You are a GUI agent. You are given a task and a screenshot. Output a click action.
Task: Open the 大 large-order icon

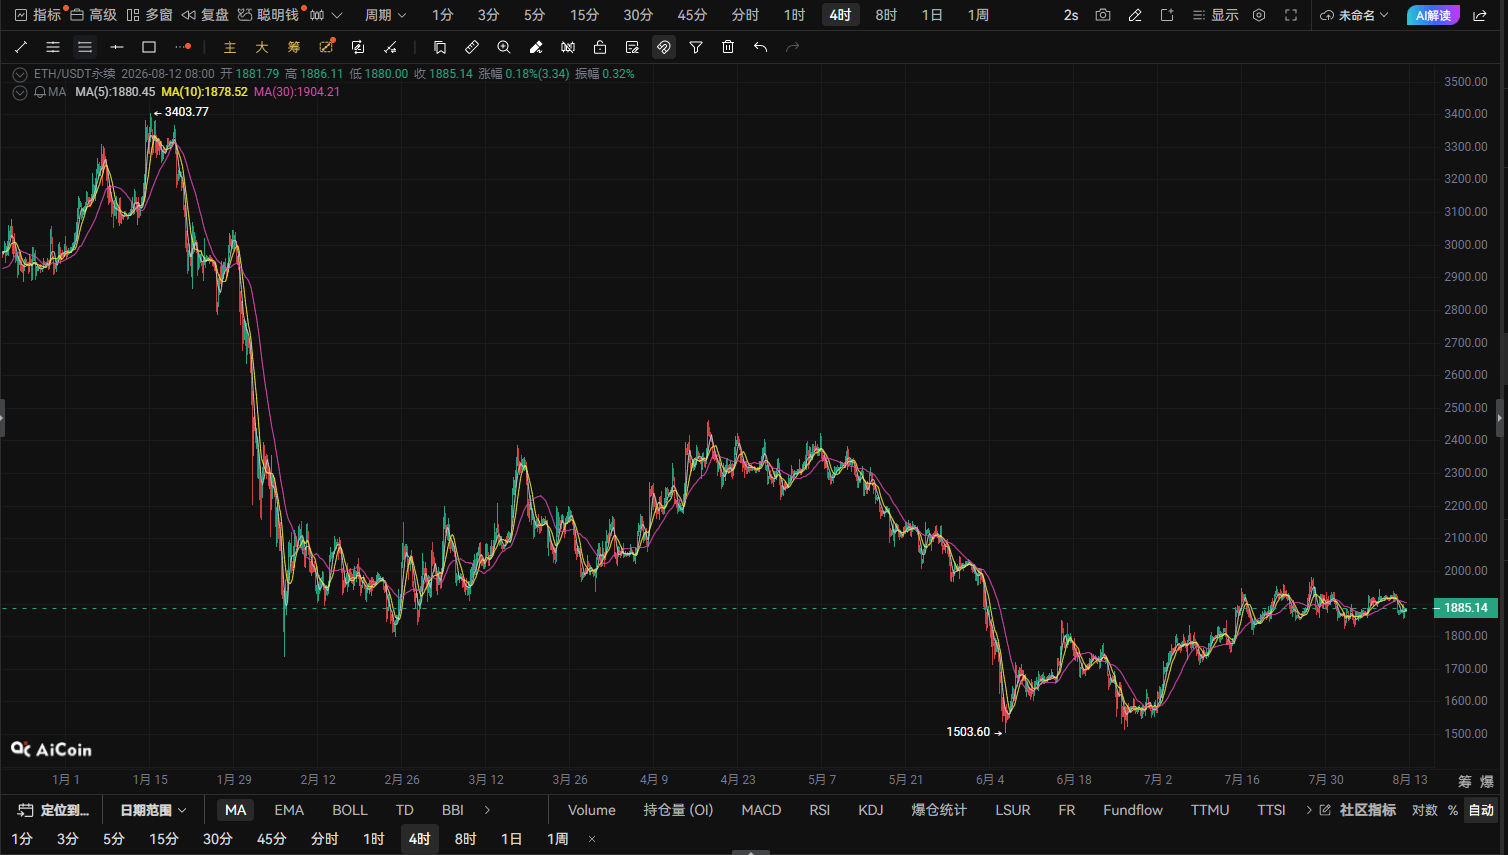click(262, 47)
